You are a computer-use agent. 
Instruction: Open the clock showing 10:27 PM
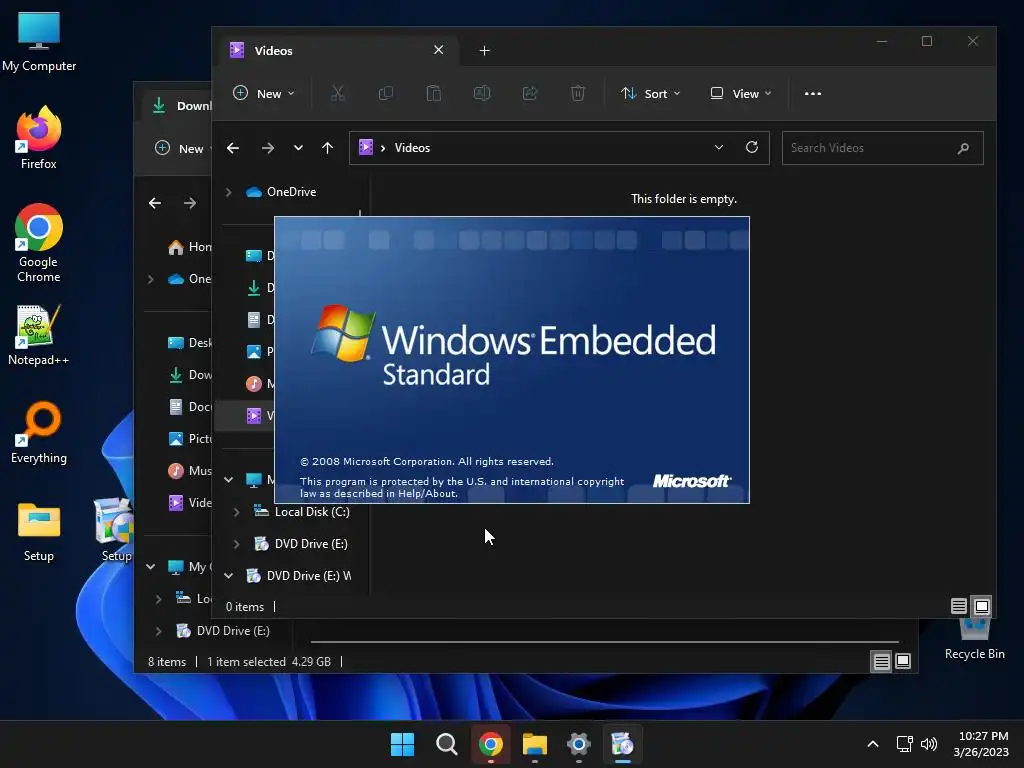[x=981, y=744]
